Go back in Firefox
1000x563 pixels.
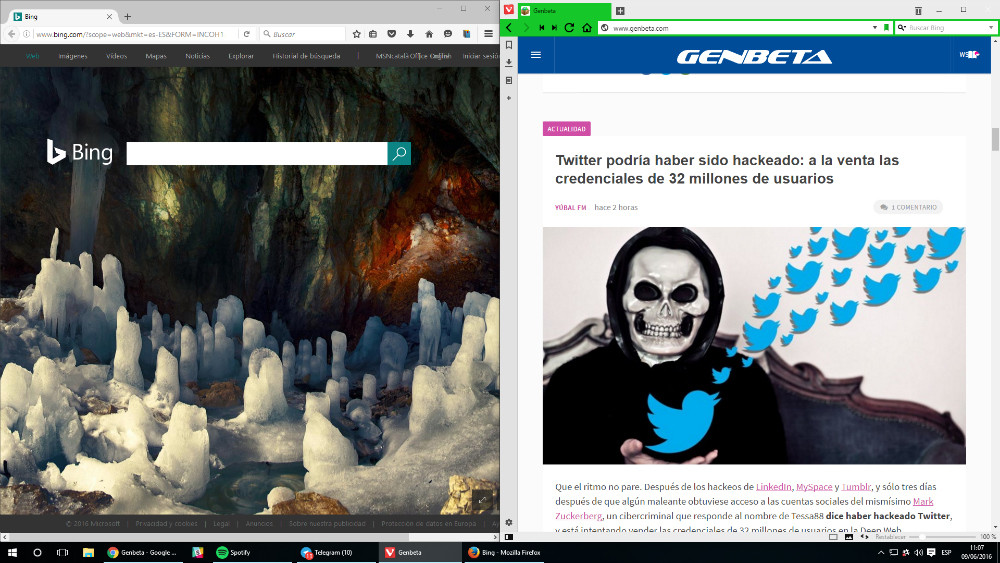pyautogui.click(x=11, y=34)
